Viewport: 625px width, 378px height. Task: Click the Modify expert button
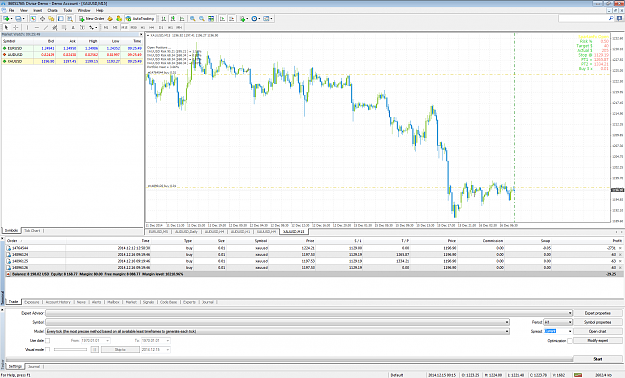(597, 341)
